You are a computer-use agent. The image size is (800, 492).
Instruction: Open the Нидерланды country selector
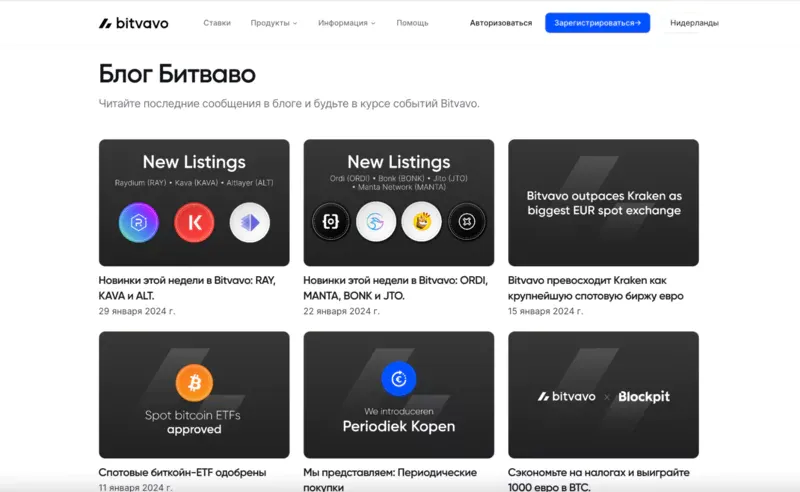(x=694, y=23)
